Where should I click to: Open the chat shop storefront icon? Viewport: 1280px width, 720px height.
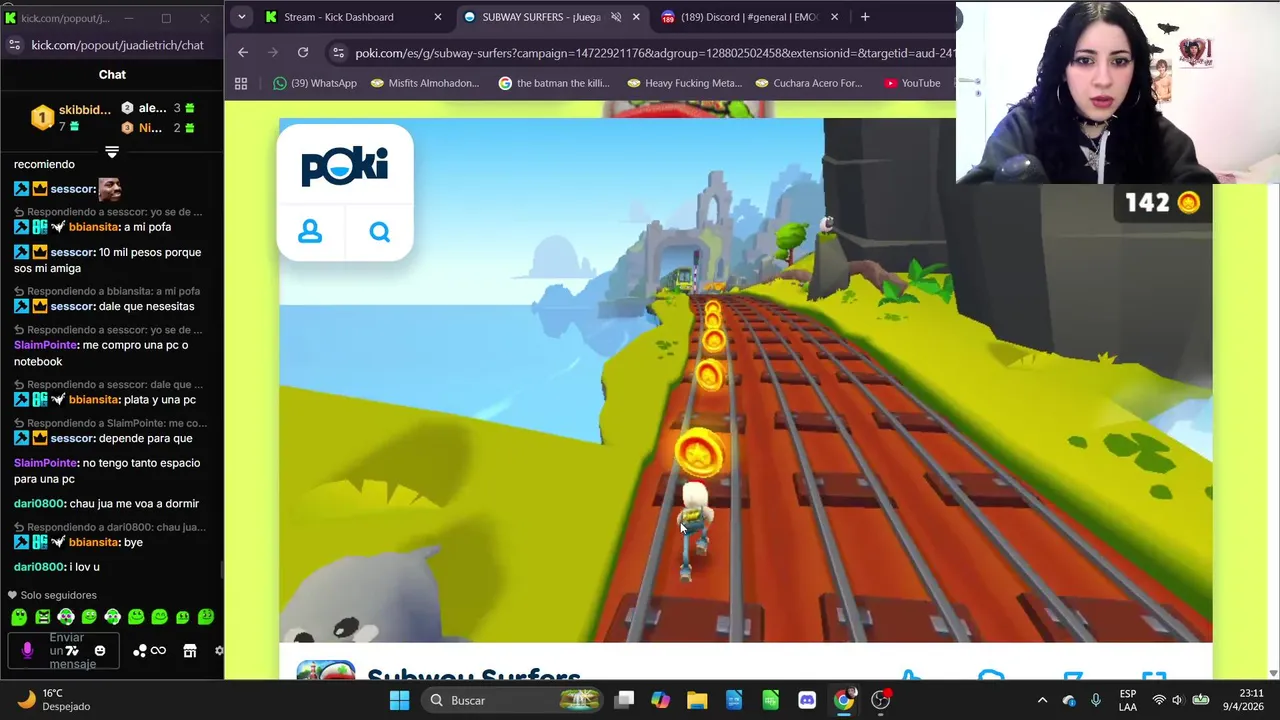pyautogui.click(x=190, y=651)
